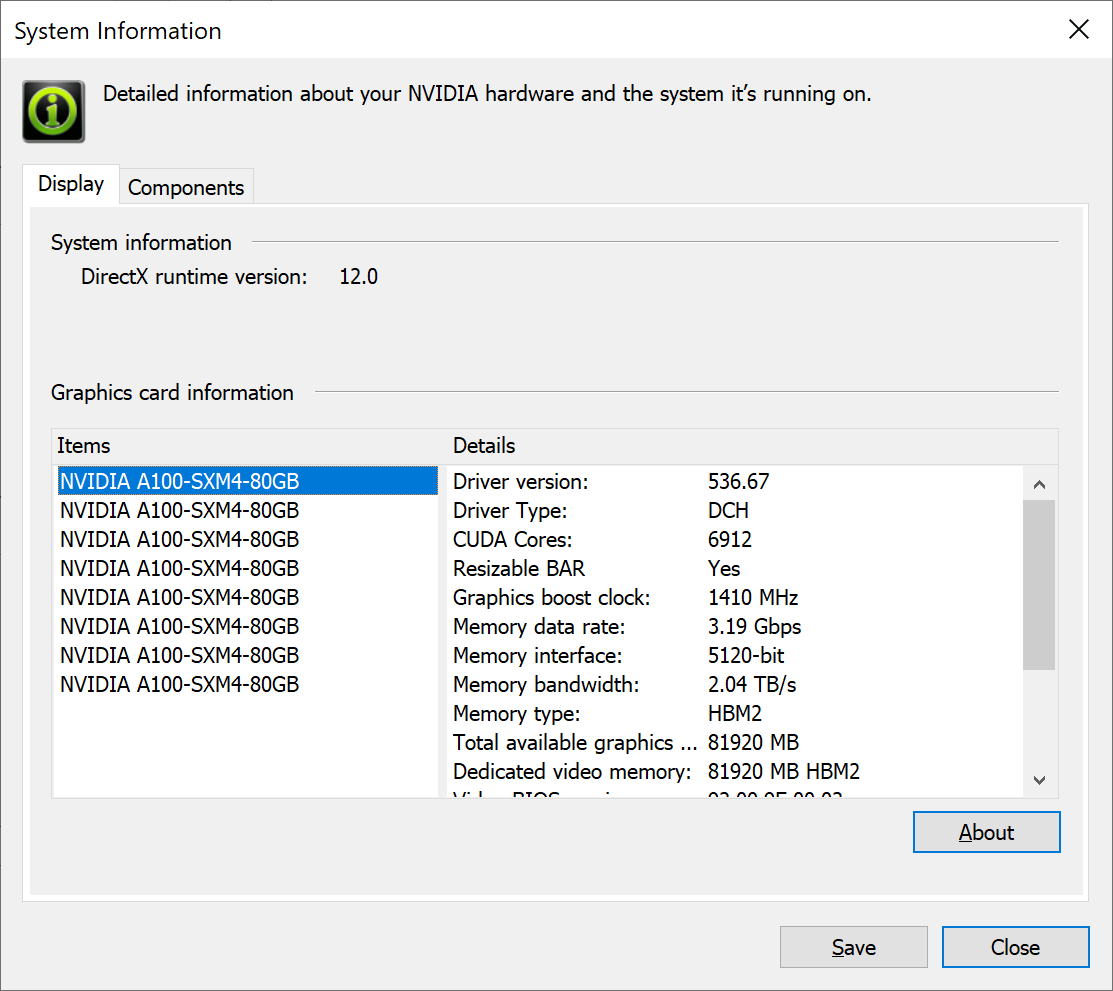Image resolution: width=1113 pixels, height=991 pixels.
Task: Click the '81920 MB HBM2' value
Action: (784, 772)
